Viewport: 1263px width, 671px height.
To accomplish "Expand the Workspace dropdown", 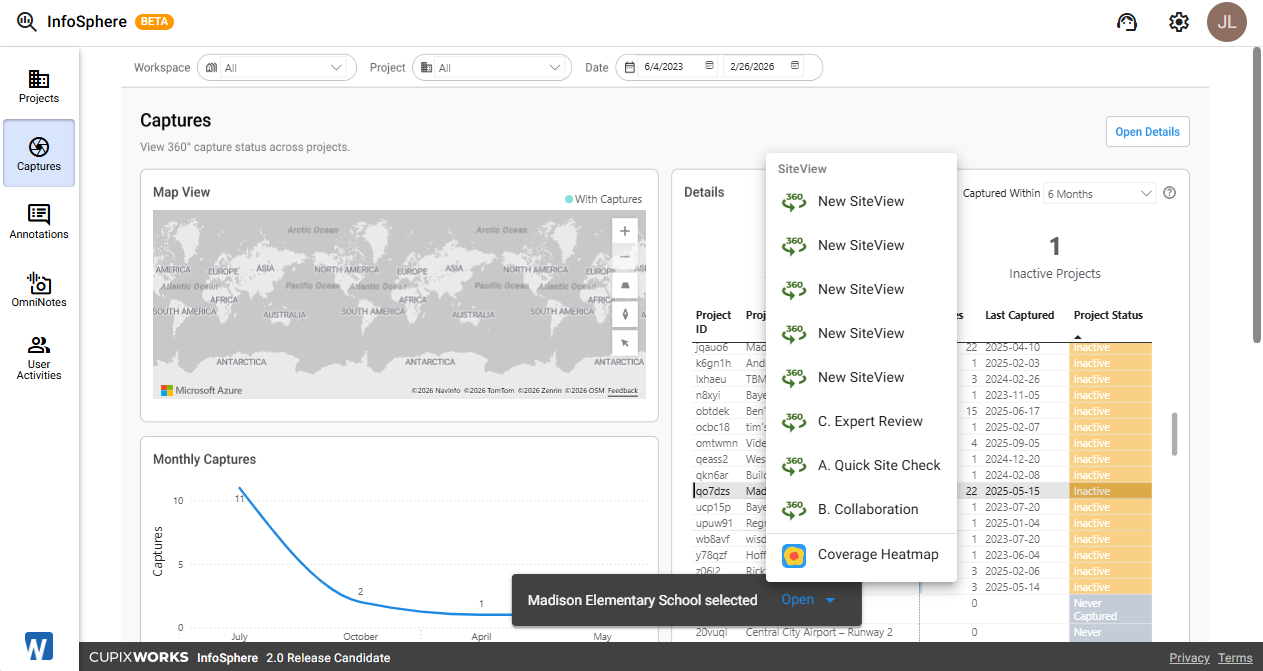I will [x=277, y=67].
